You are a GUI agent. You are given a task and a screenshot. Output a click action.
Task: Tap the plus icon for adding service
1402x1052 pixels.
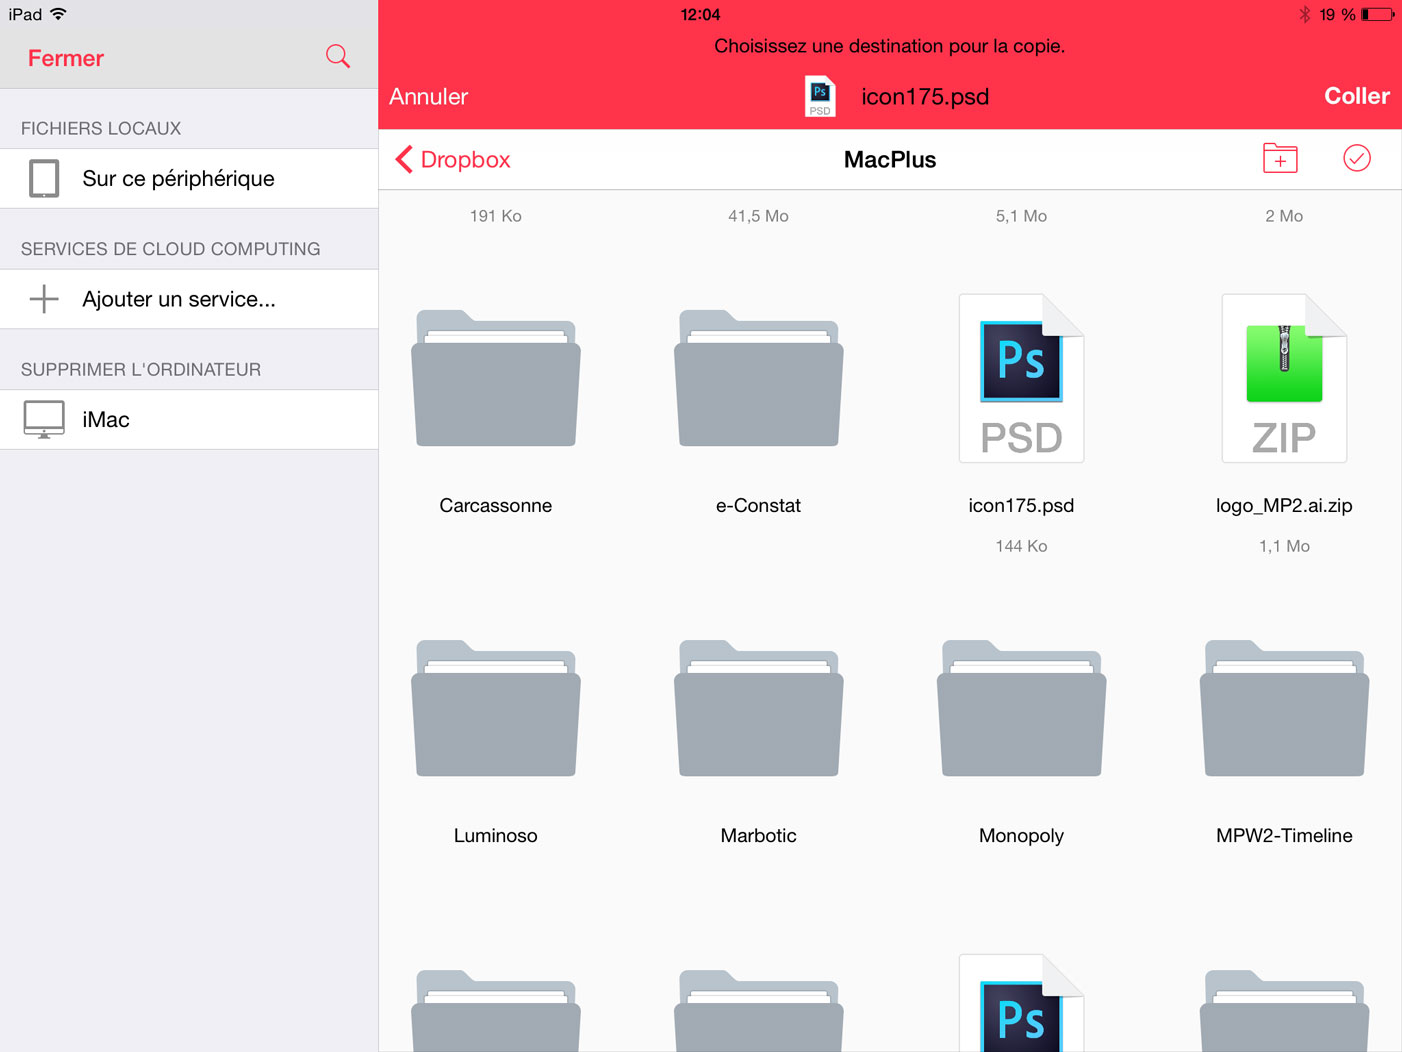tap(44, 299)
